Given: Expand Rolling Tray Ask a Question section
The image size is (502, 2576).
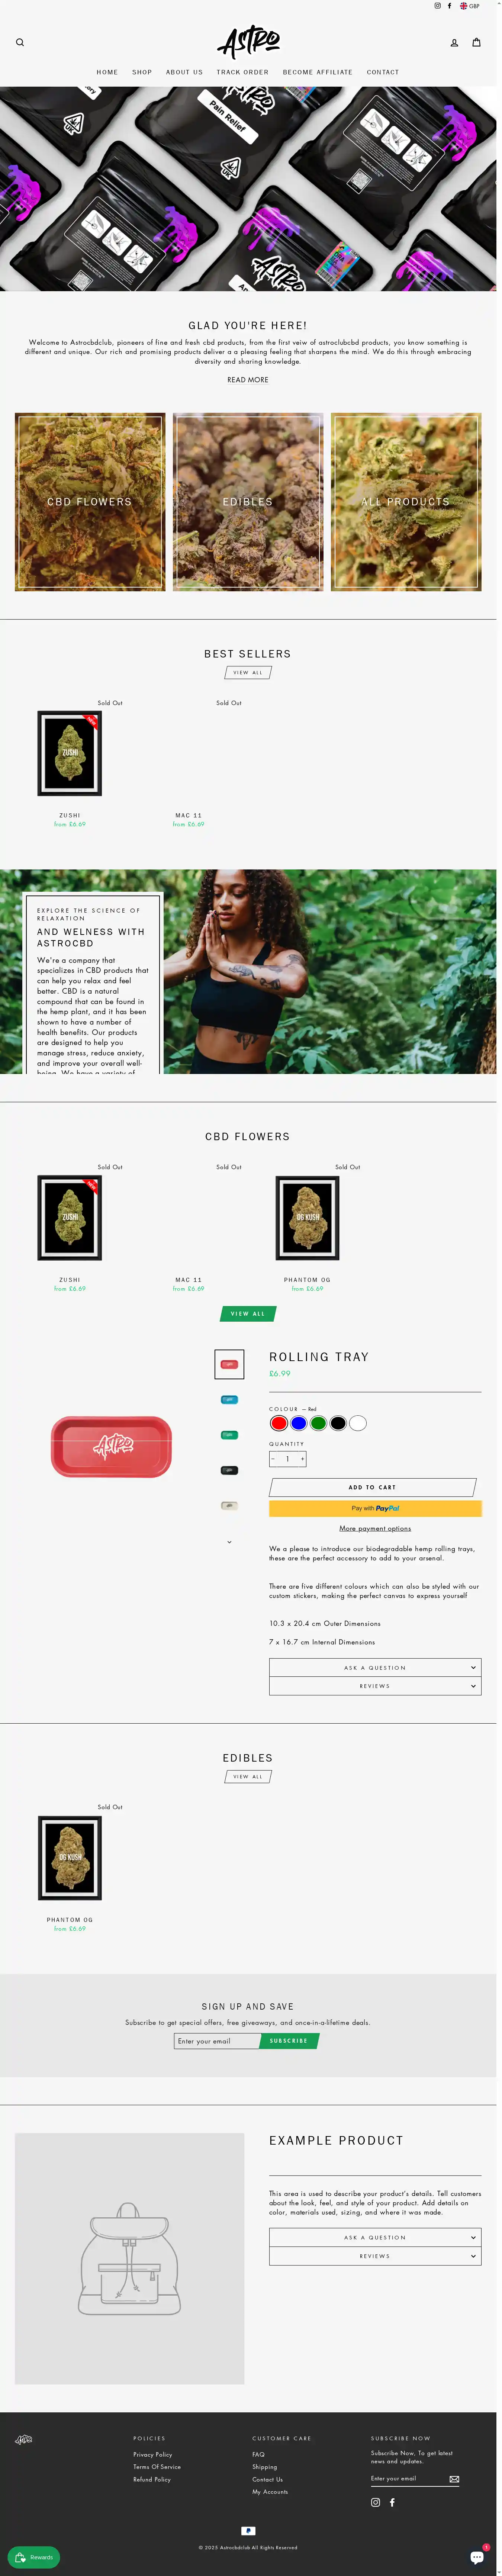Looking at the screenshot, I should 375,1667.
